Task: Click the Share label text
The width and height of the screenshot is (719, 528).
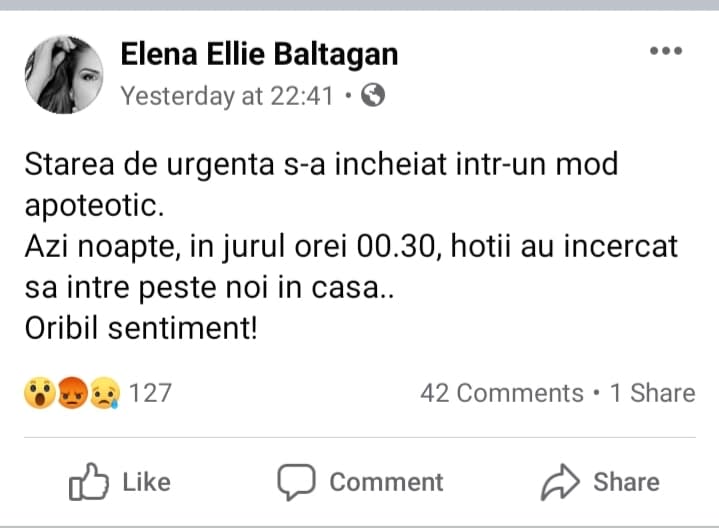Action: coord(626,482)
